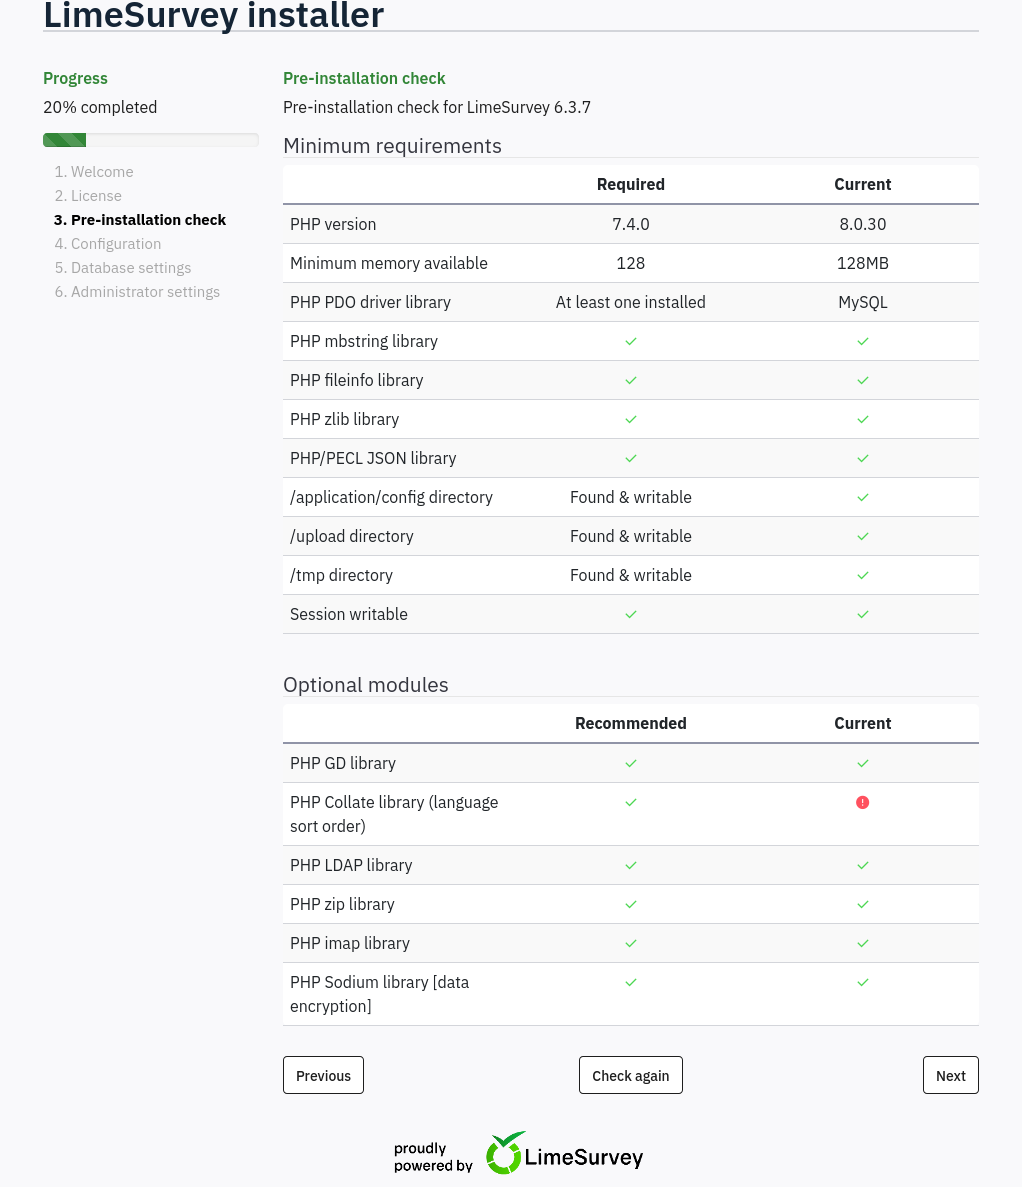Click the Current checkmark for PHP zip library
This screenshot has width=1022, height=1187.
click(862, 904)
